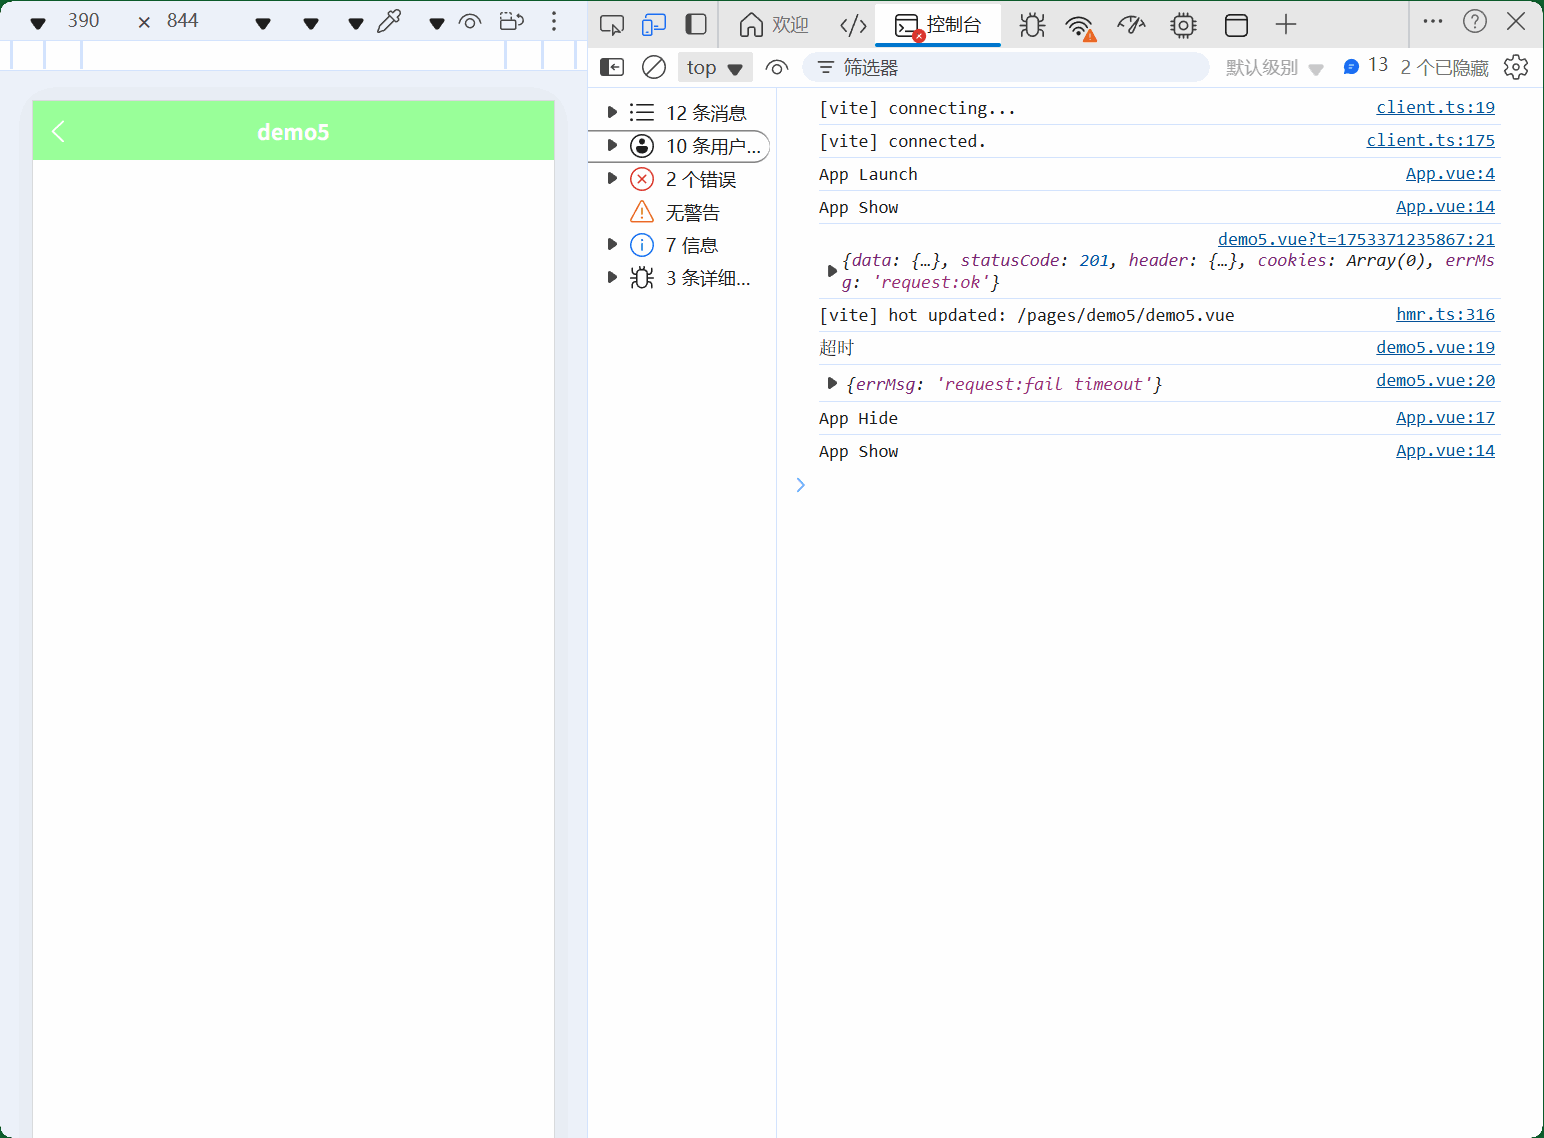Open the debugger bug panel
The height and width of the screenshot is (1138, 1544).
tap(1031, 24)
